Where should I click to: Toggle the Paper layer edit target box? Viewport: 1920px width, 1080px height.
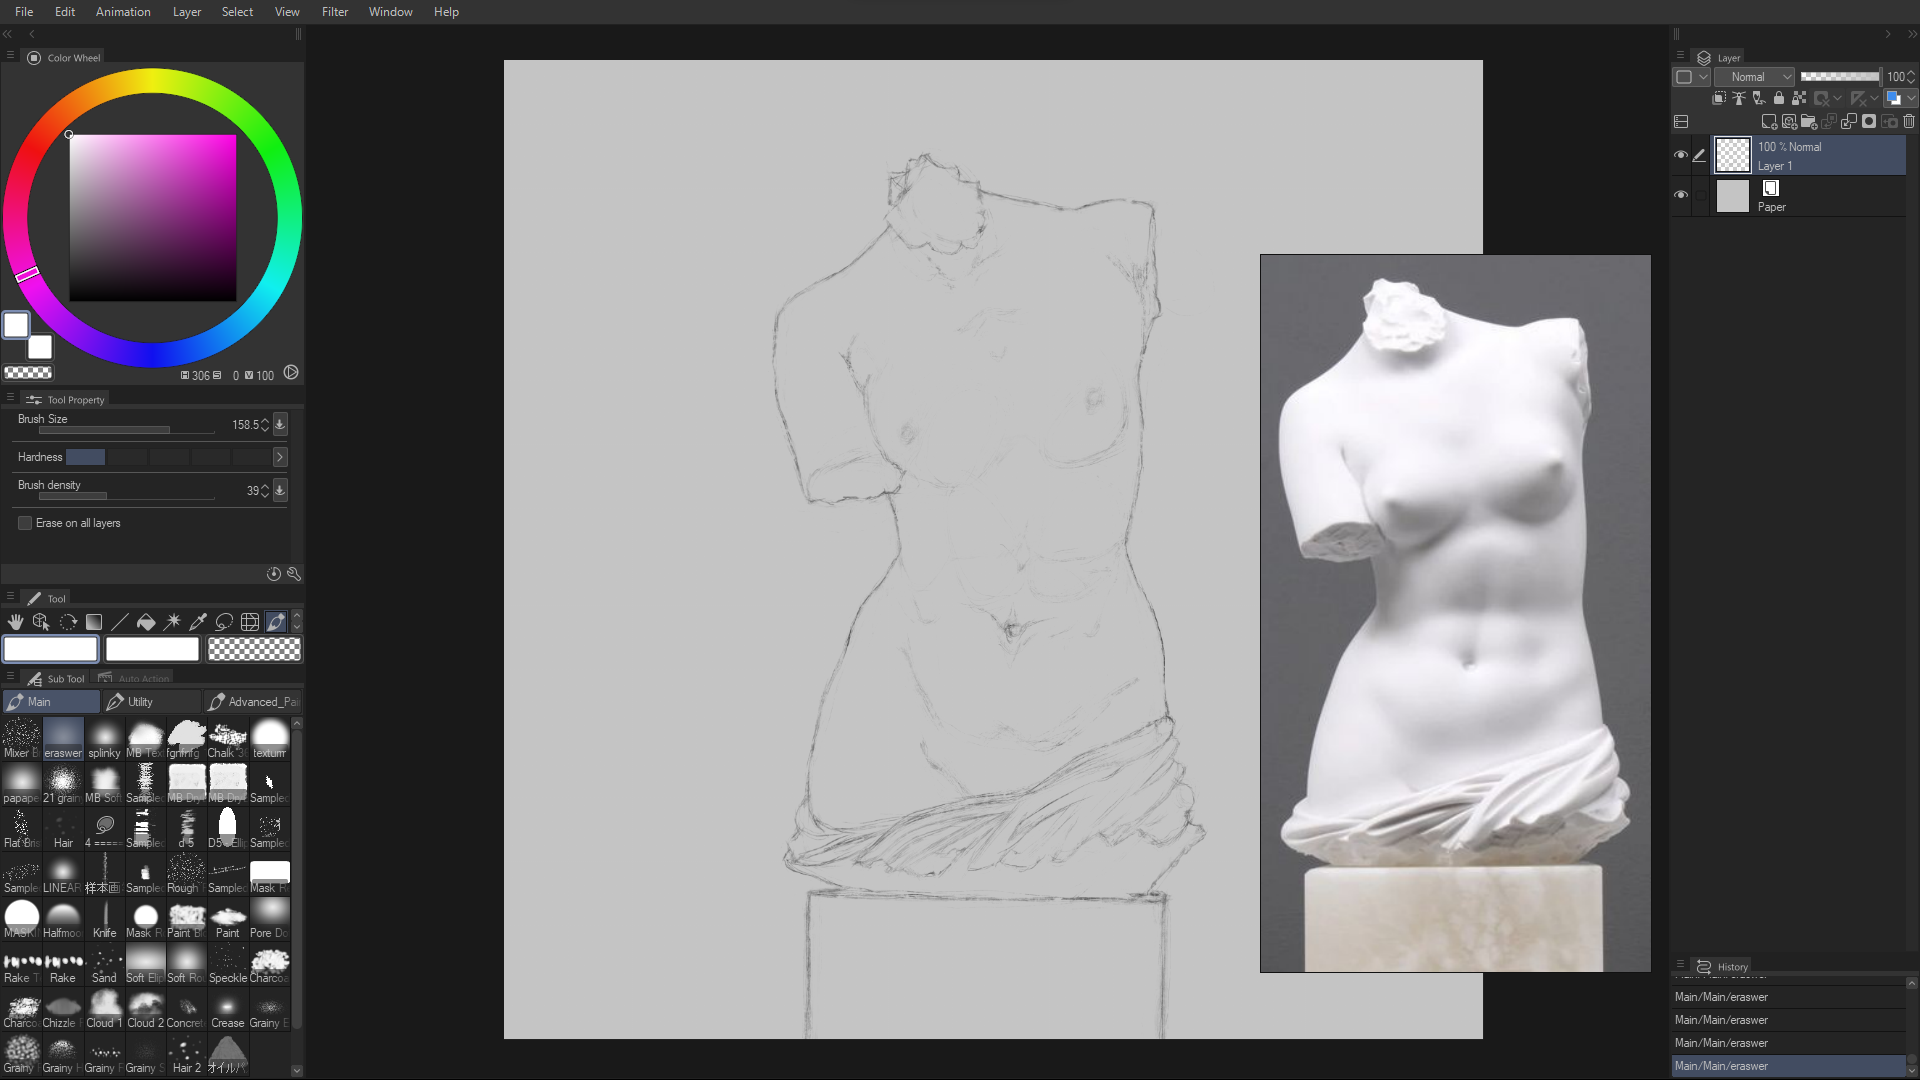pos(1700,195)
